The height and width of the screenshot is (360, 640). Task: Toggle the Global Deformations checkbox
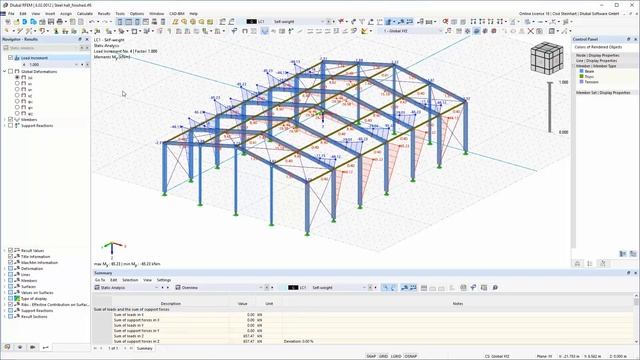11,71
